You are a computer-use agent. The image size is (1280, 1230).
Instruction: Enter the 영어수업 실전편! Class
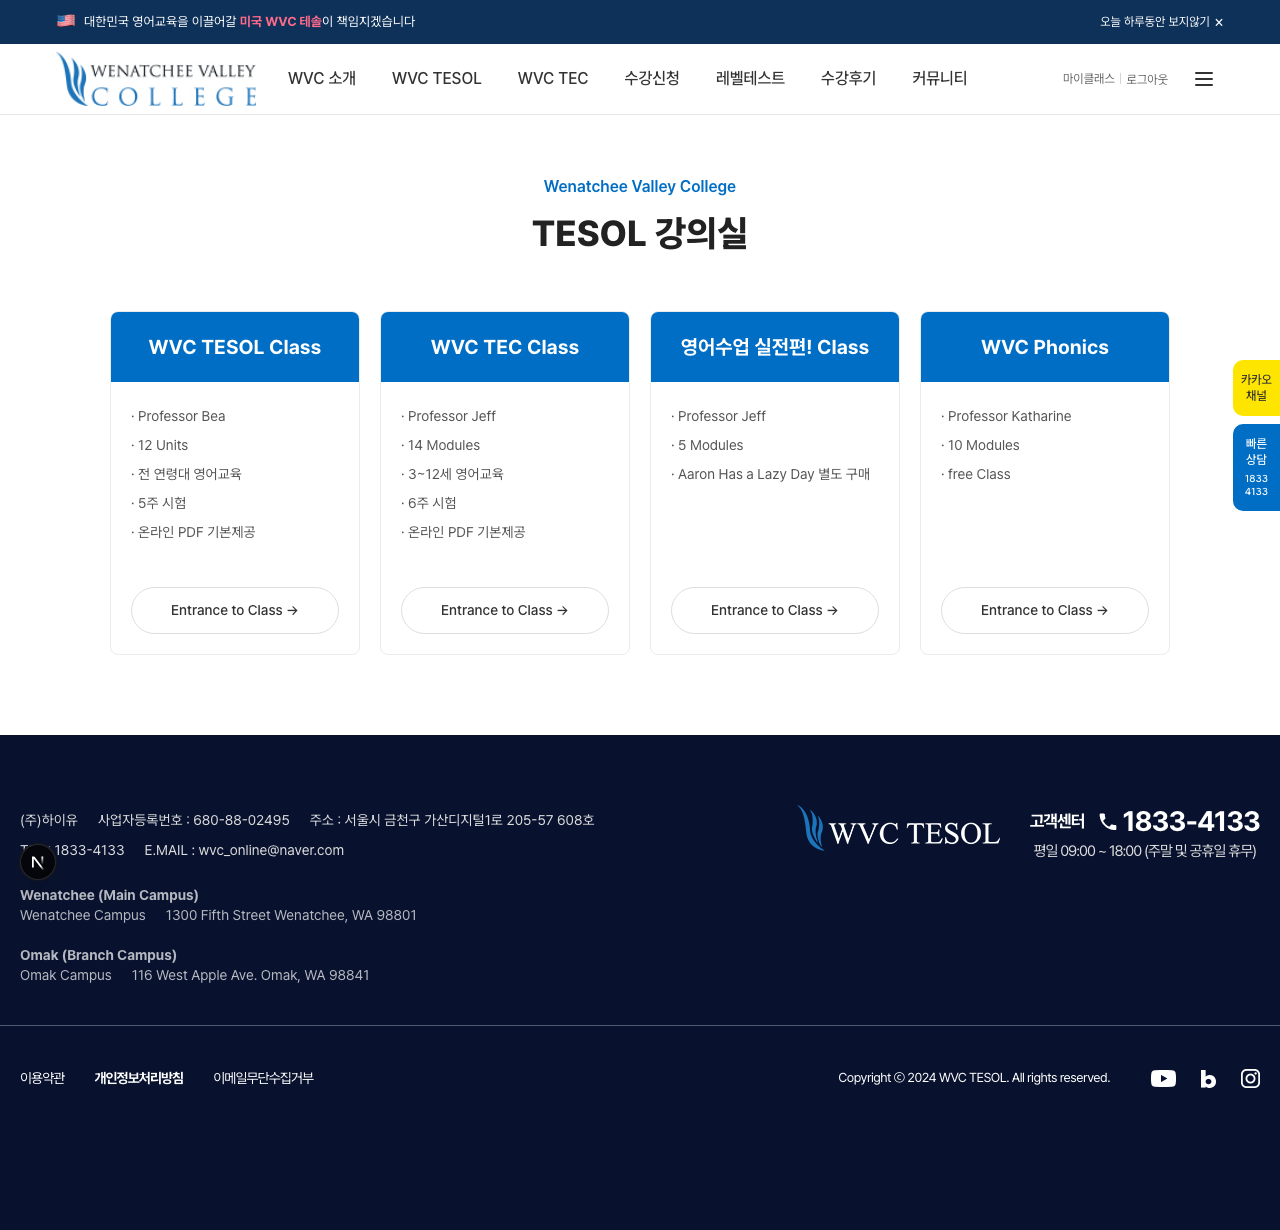pos(775,610)
